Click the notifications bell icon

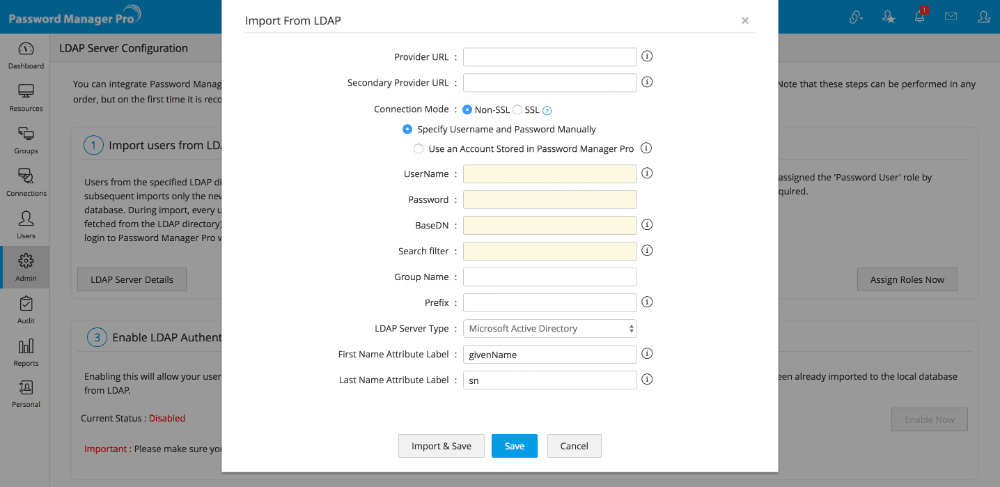tap(919, 17)
